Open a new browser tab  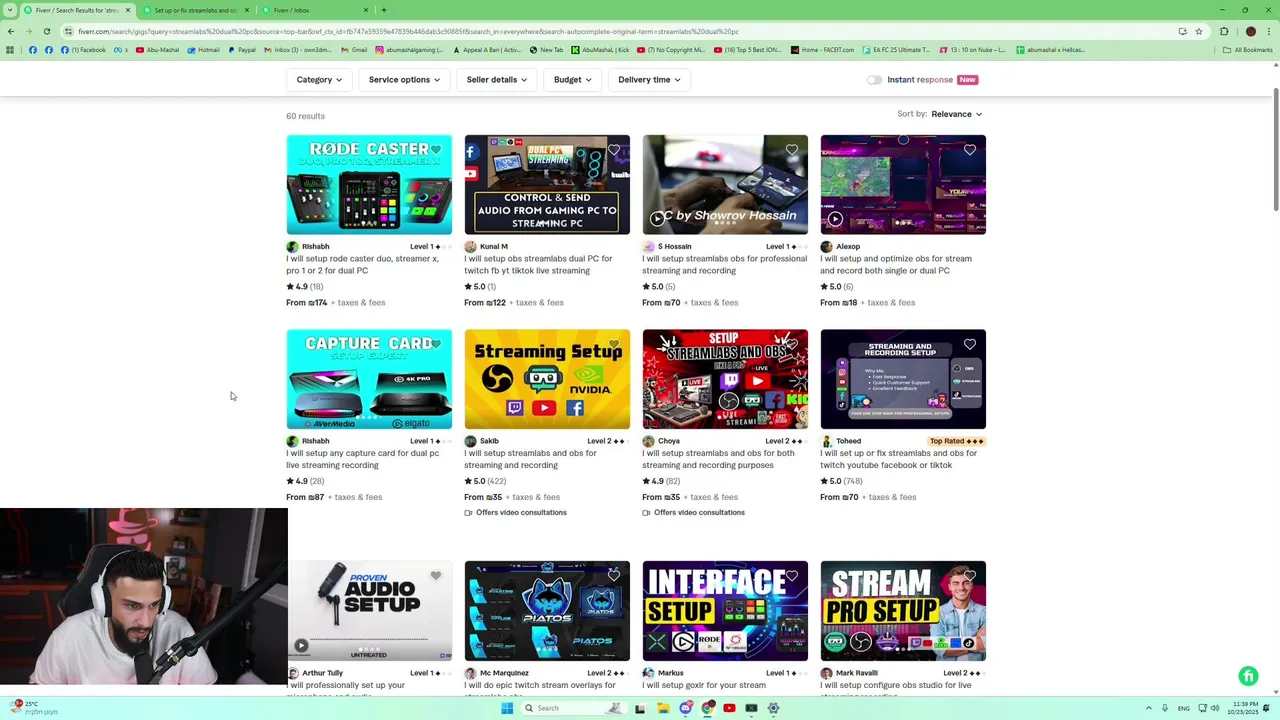click(x=384, y=10)
